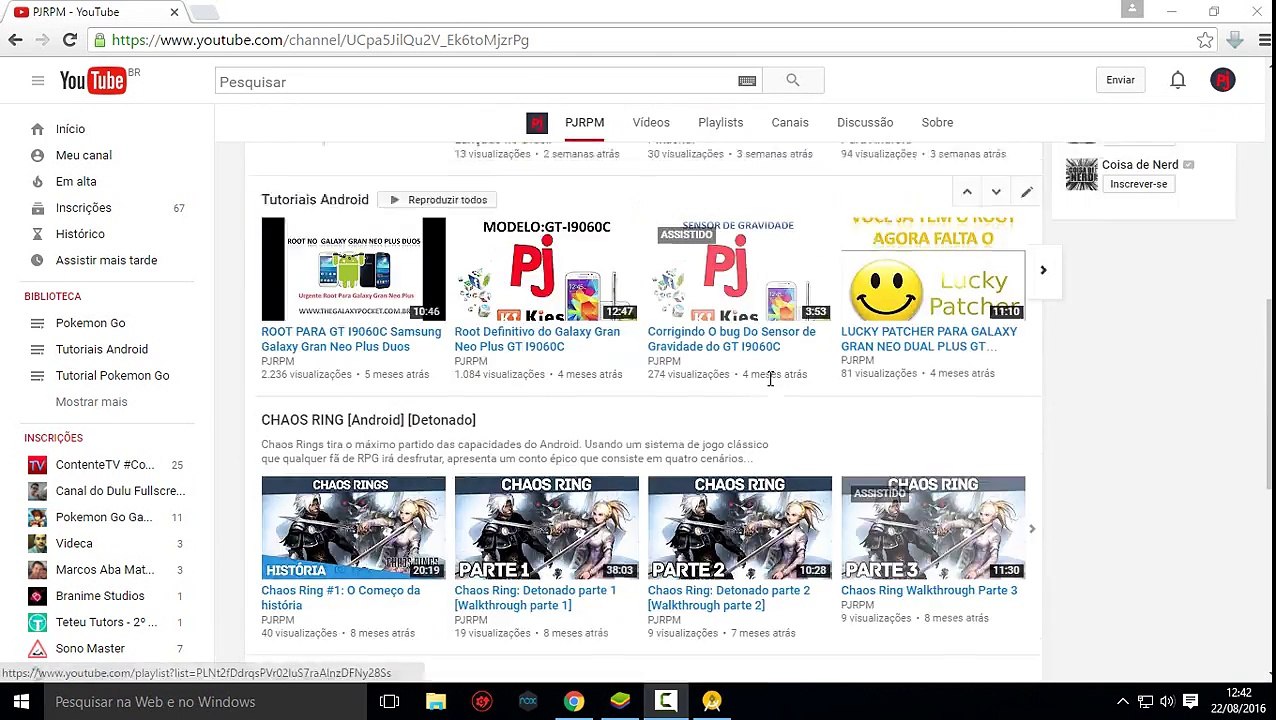Open Chaos Ring Parte 2 thumbnail
1276x720 pixels.
coord(739,528)
